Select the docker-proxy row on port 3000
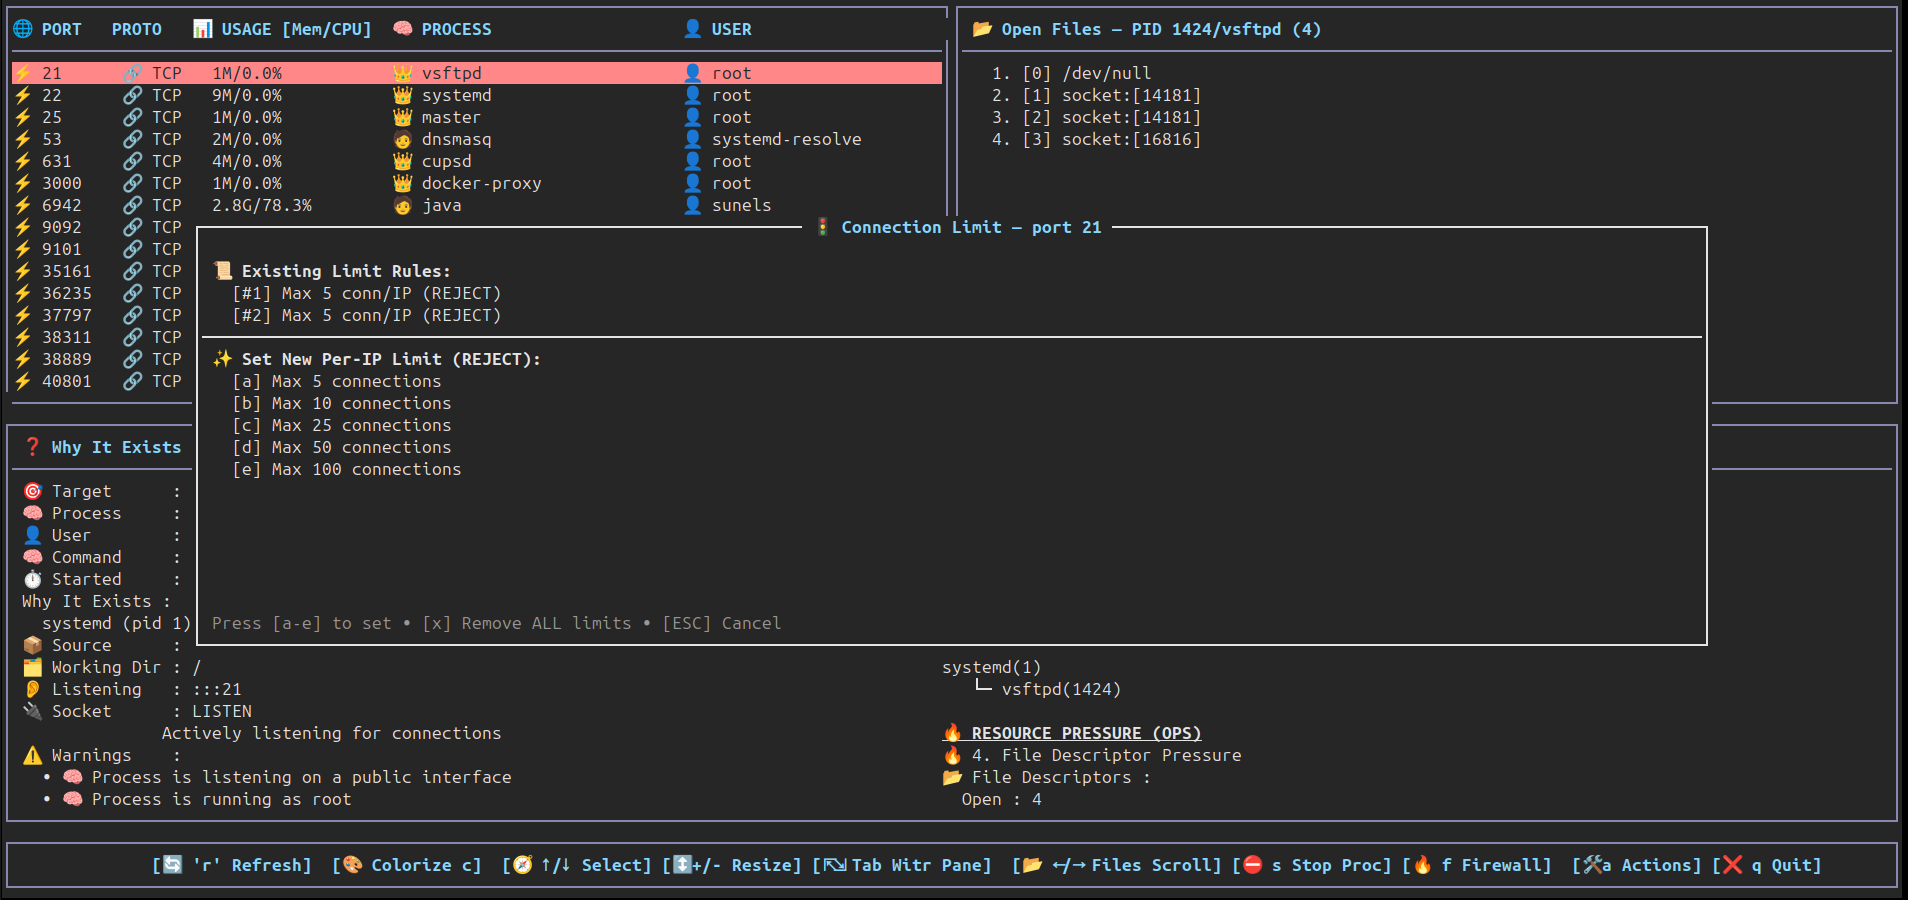1908x900 pixels. click(x=480, y=183)
